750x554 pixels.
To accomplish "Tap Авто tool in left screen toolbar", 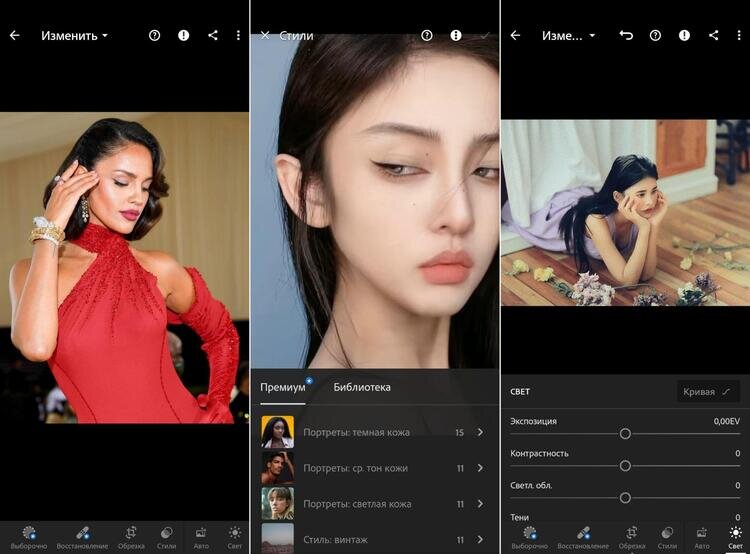I will click(x=201, y=537).
